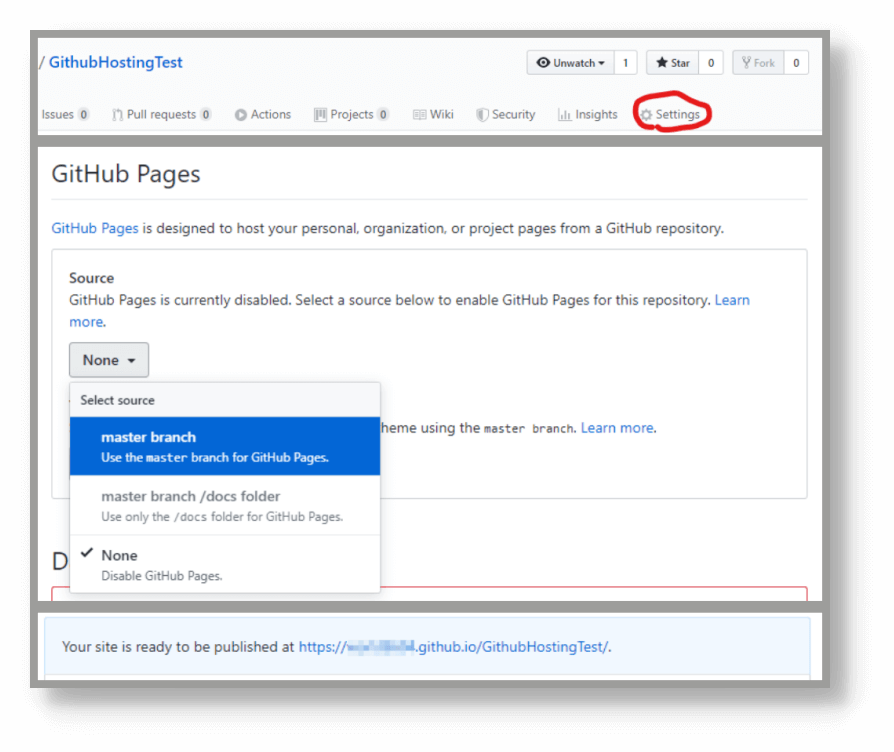This screenshot has height=752, width=894.
Task: Click the Settings gear icon
Action: (646, 115)
